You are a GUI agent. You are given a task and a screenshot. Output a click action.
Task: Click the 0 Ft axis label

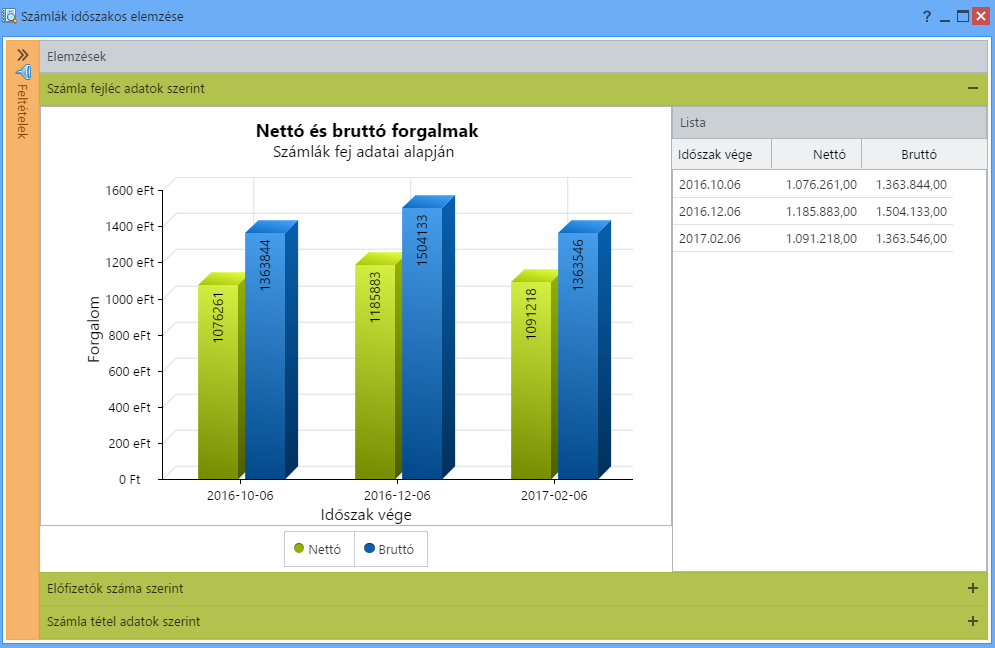coord(129,480)
